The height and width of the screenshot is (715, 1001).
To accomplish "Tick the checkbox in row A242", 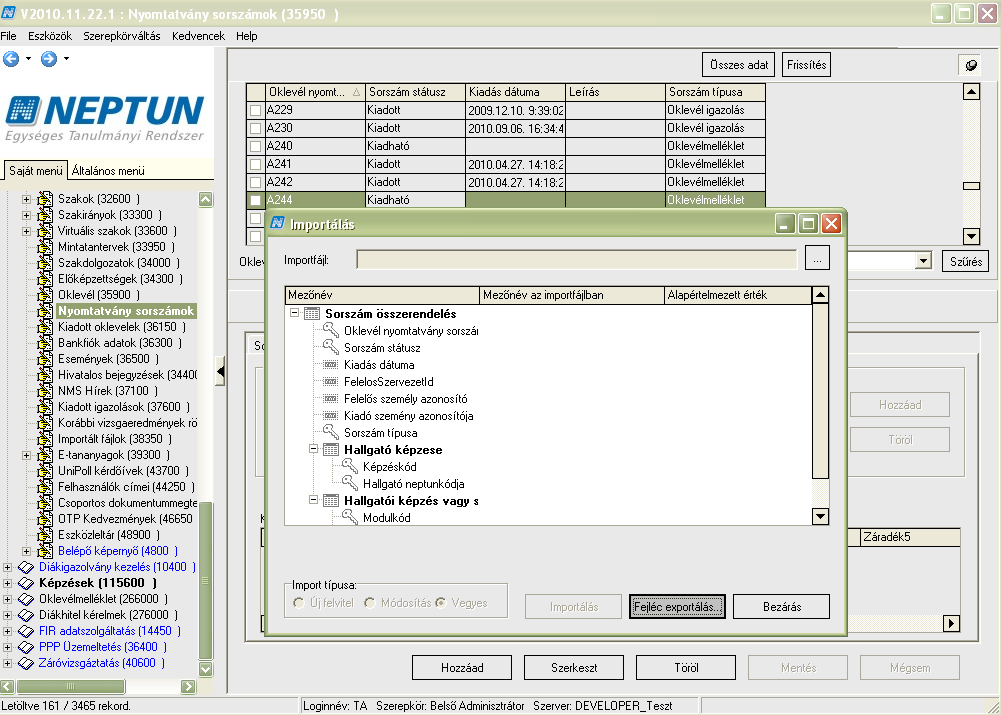I will coord(255,182).
